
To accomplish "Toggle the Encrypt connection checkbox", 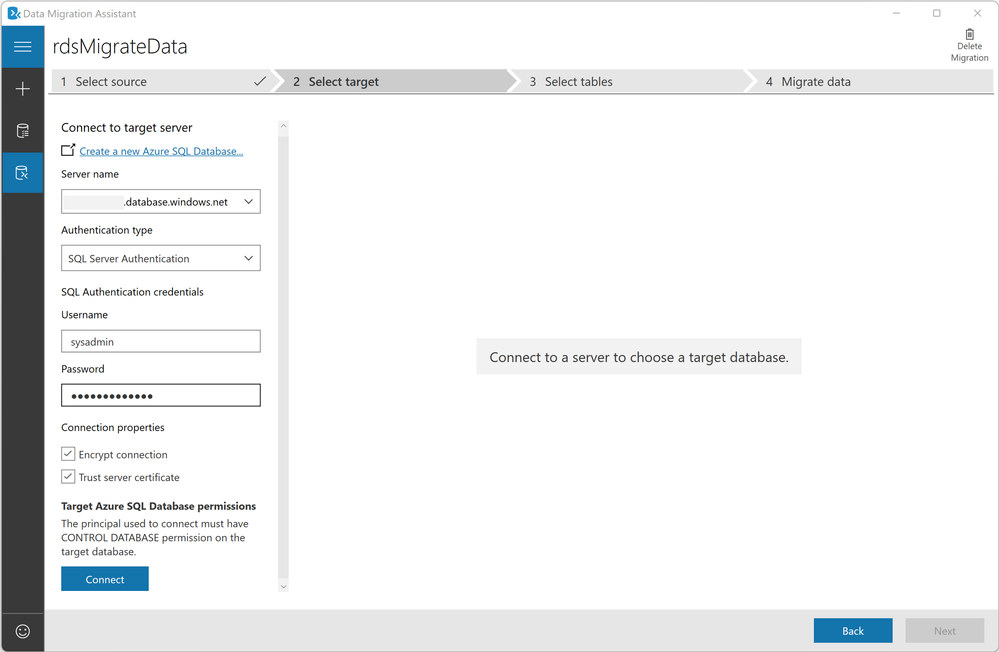I will tap(68, 454).
